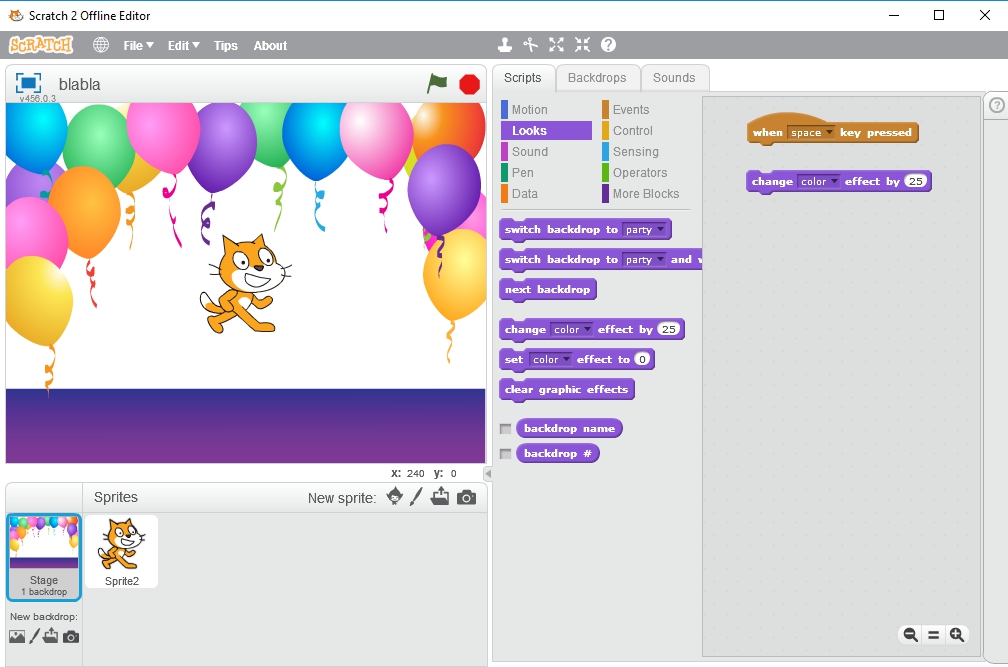
Task: Click the 25 value in scripts area change block
Action: click(x=915, y=181)
